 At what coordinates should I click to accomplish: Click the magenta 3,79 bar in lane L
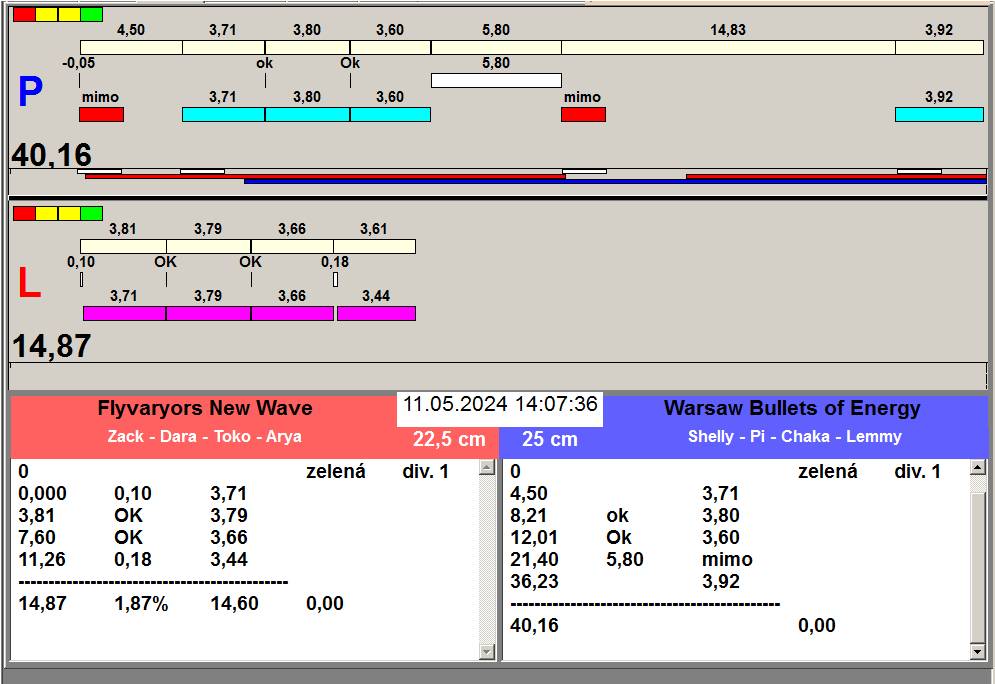tap(208, 313)
